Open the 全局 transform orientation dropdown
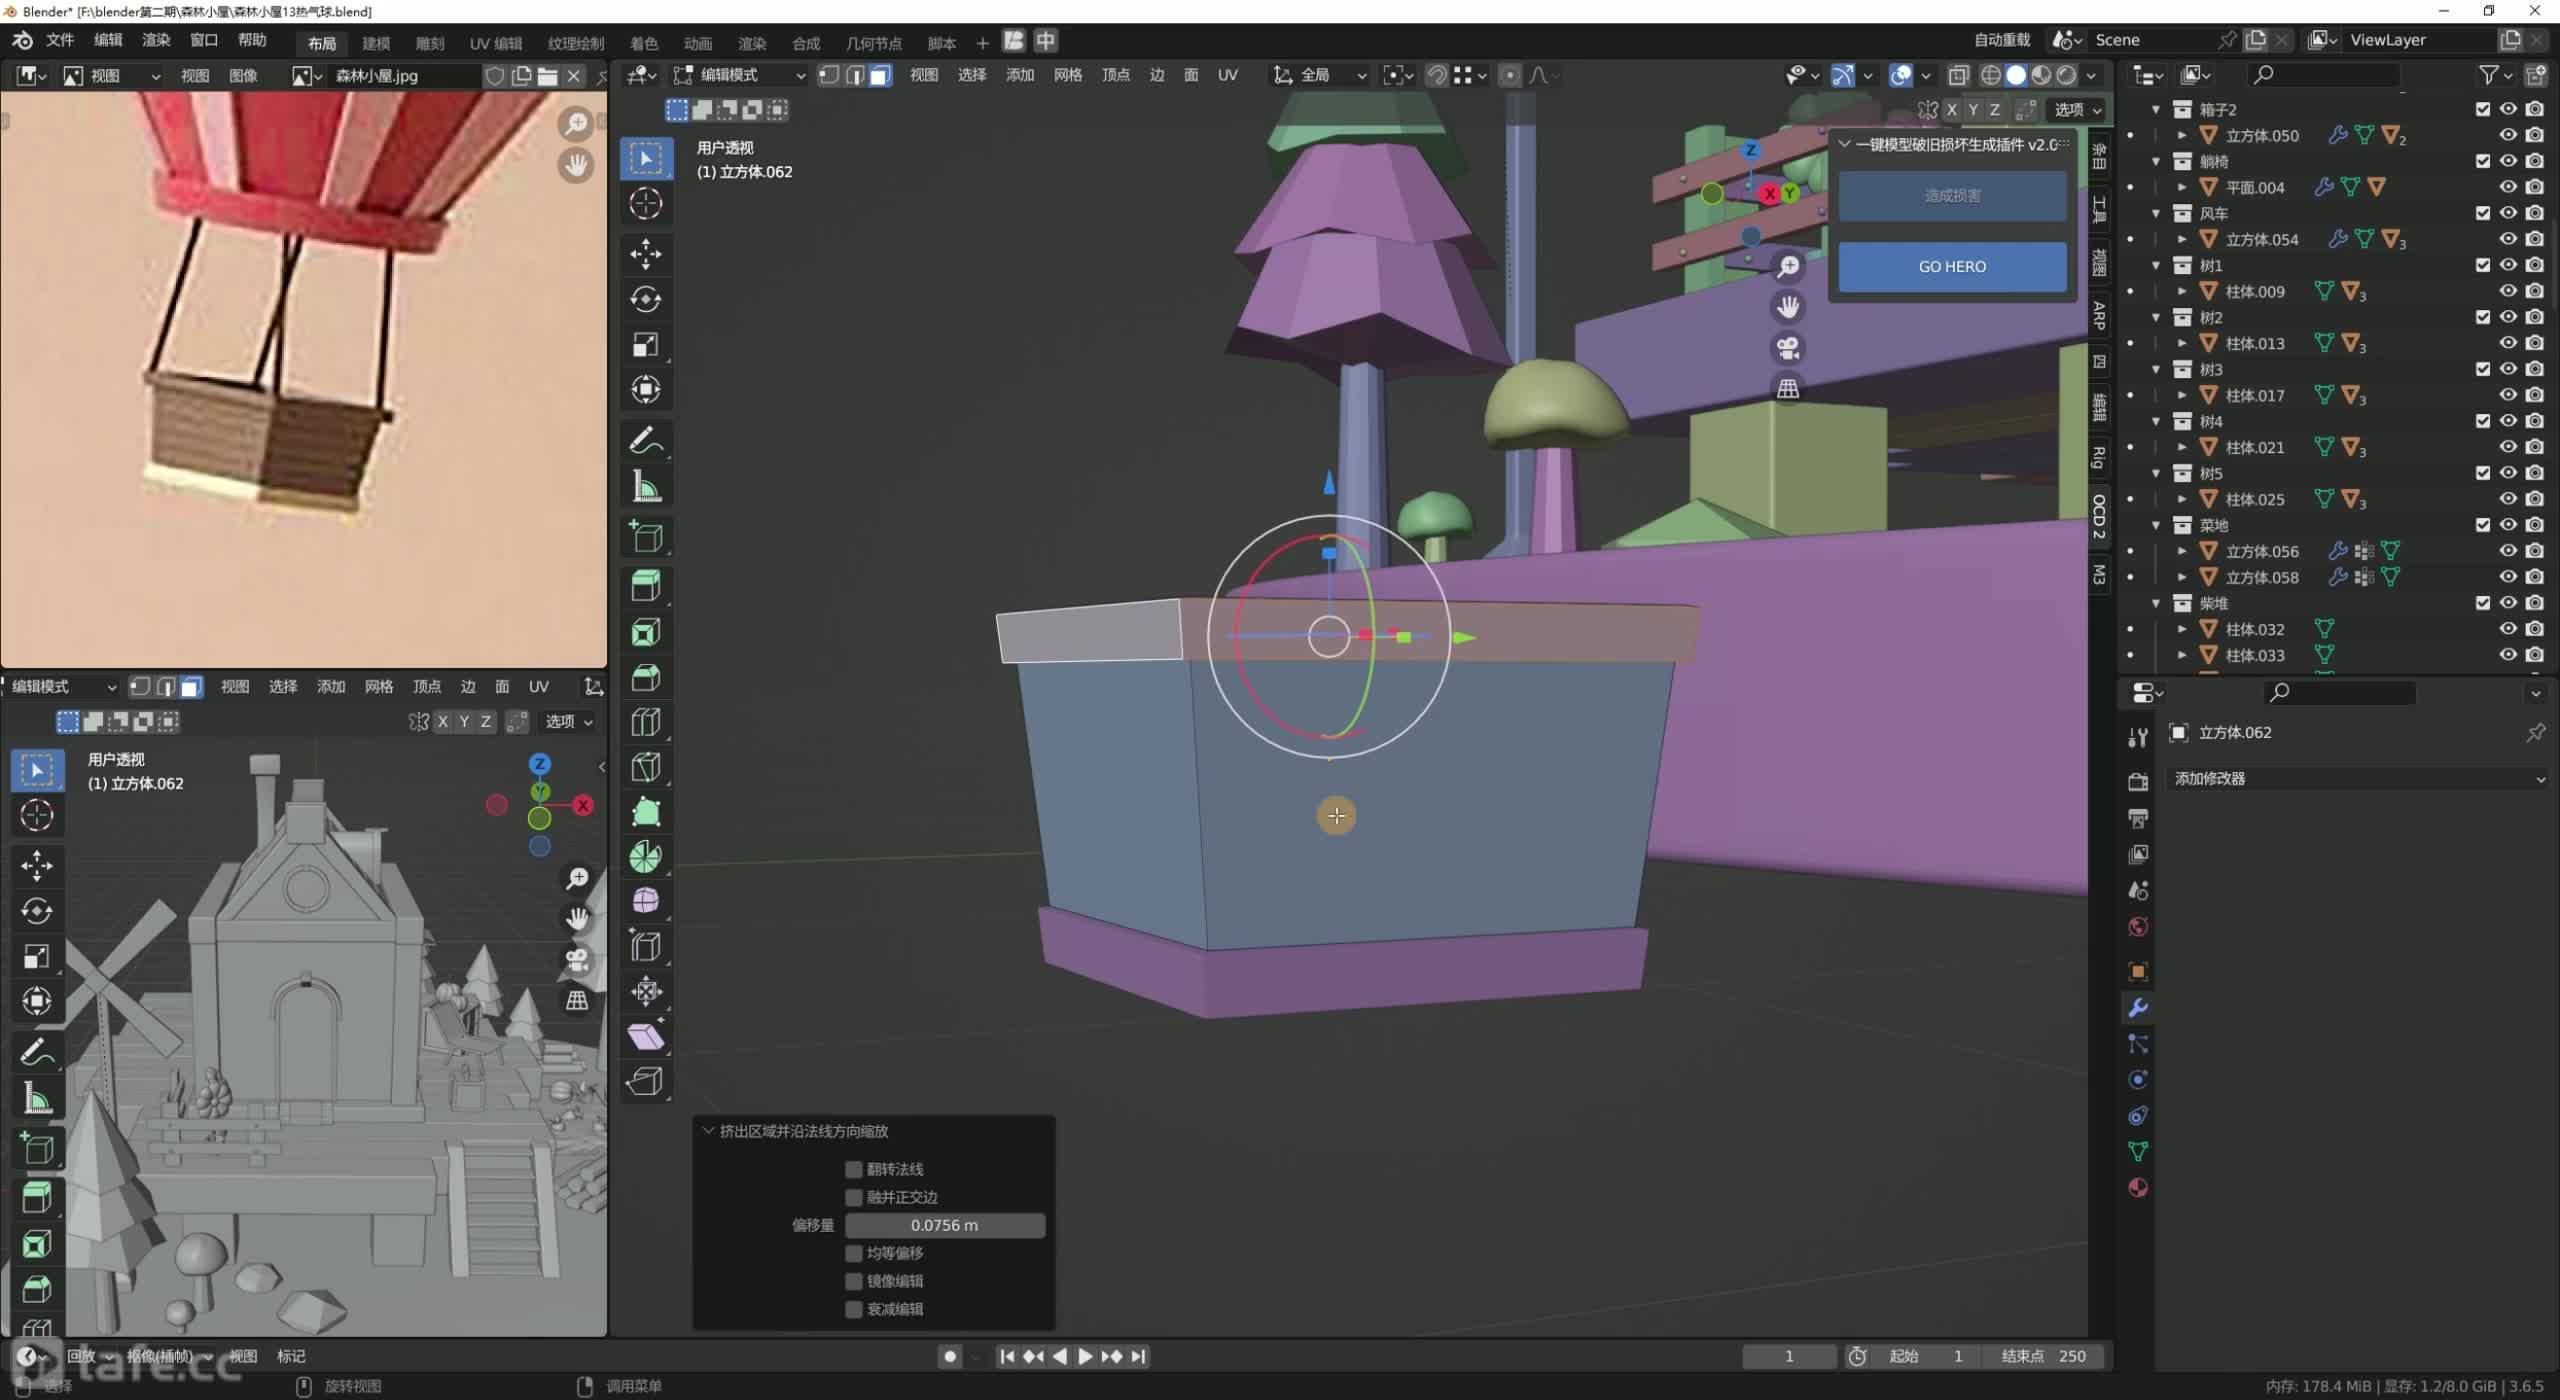Image resolution: width=2560 pixels, height=1400 pixels. click(x=1319, y=75)
